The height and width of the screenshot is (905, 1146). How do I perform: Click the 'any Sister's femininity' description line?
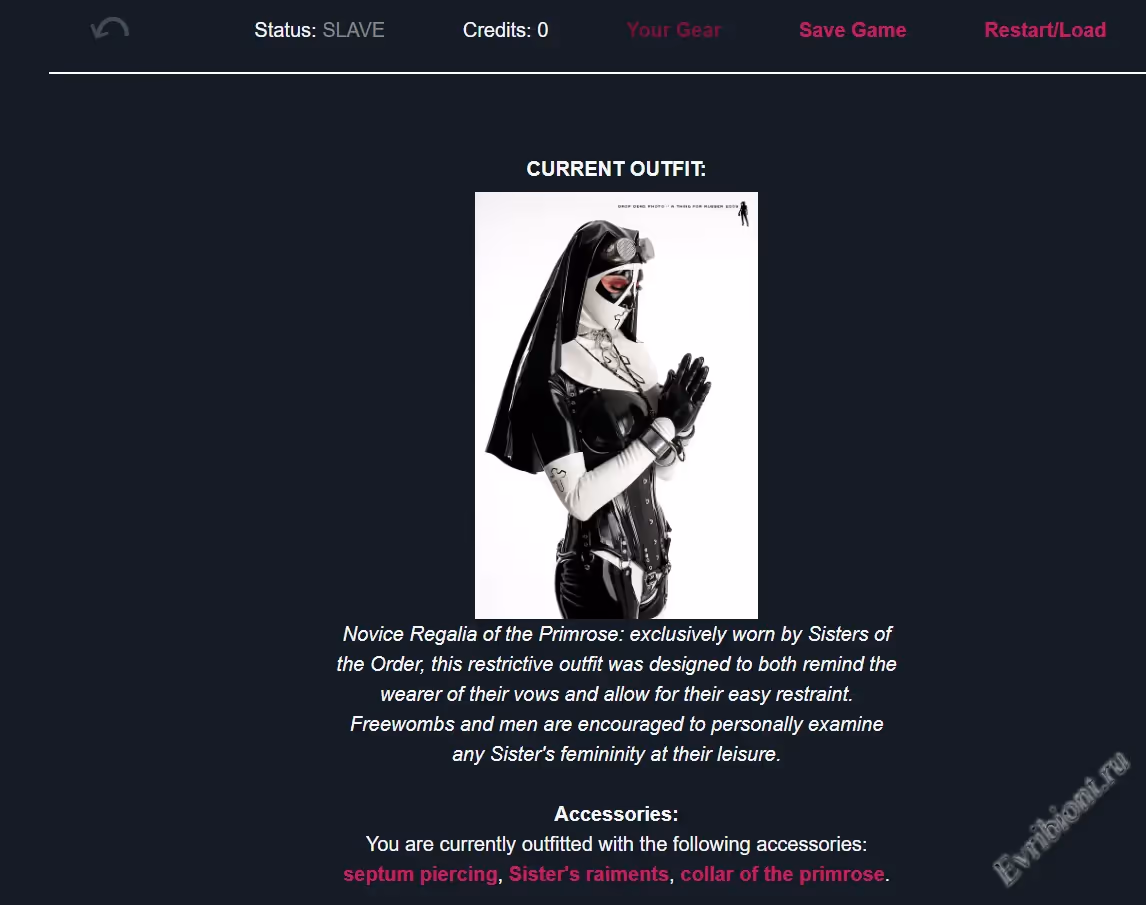click(x=616, y=754)
